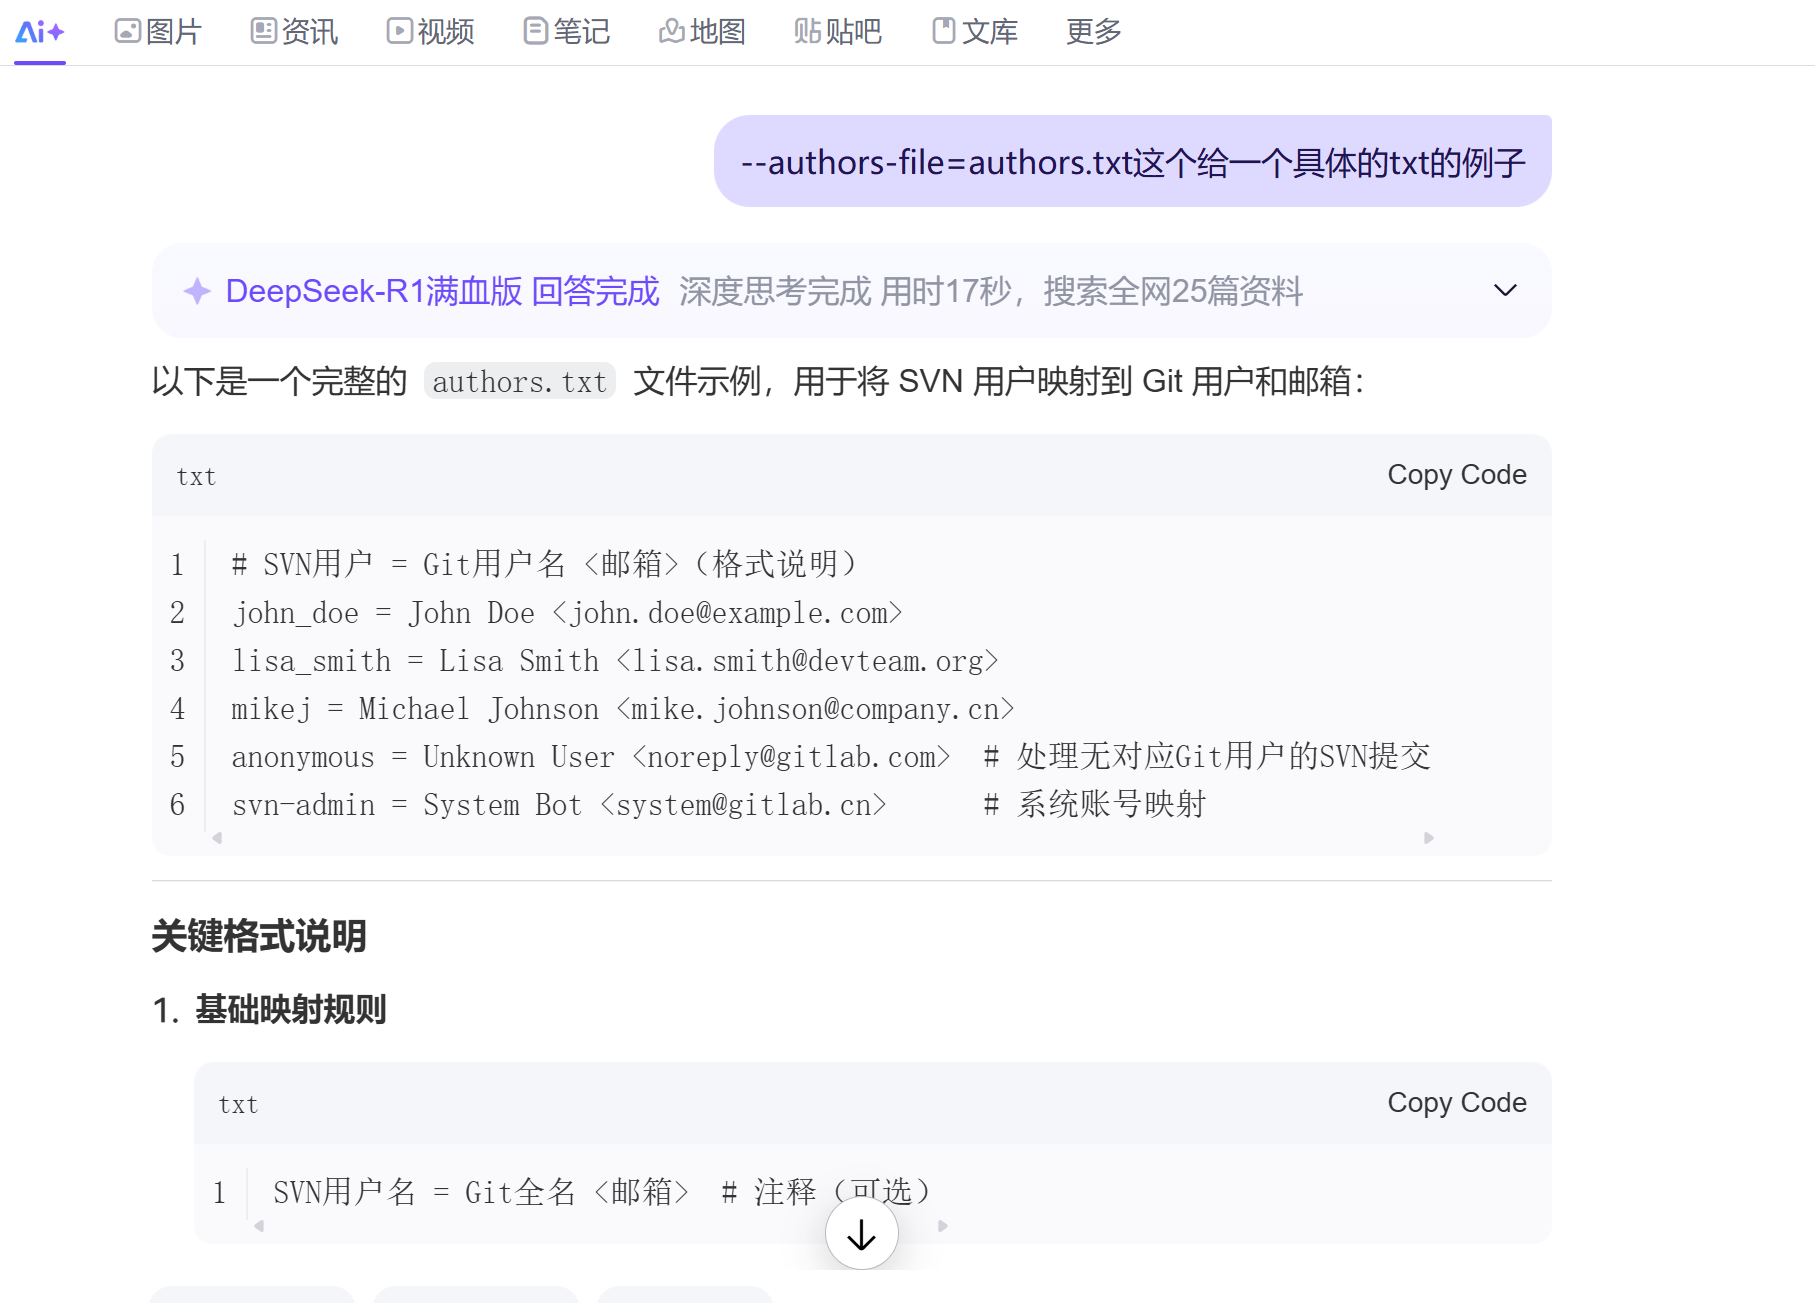Click the 笔记 notes icon
The width and height of the screenshot is (1815, 1303).
click(534, 30)
